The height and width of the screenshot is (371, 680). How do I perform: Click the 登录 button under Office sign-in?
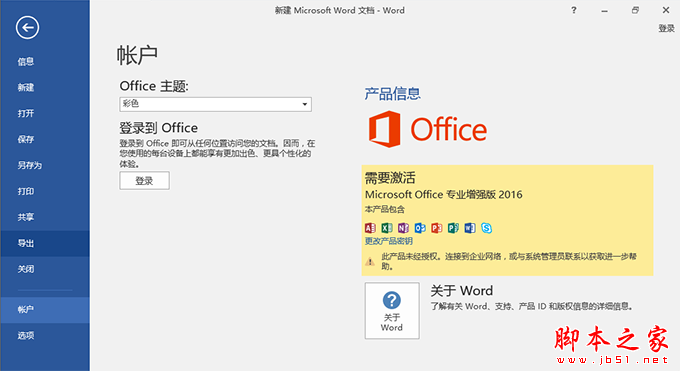[144, 181]
